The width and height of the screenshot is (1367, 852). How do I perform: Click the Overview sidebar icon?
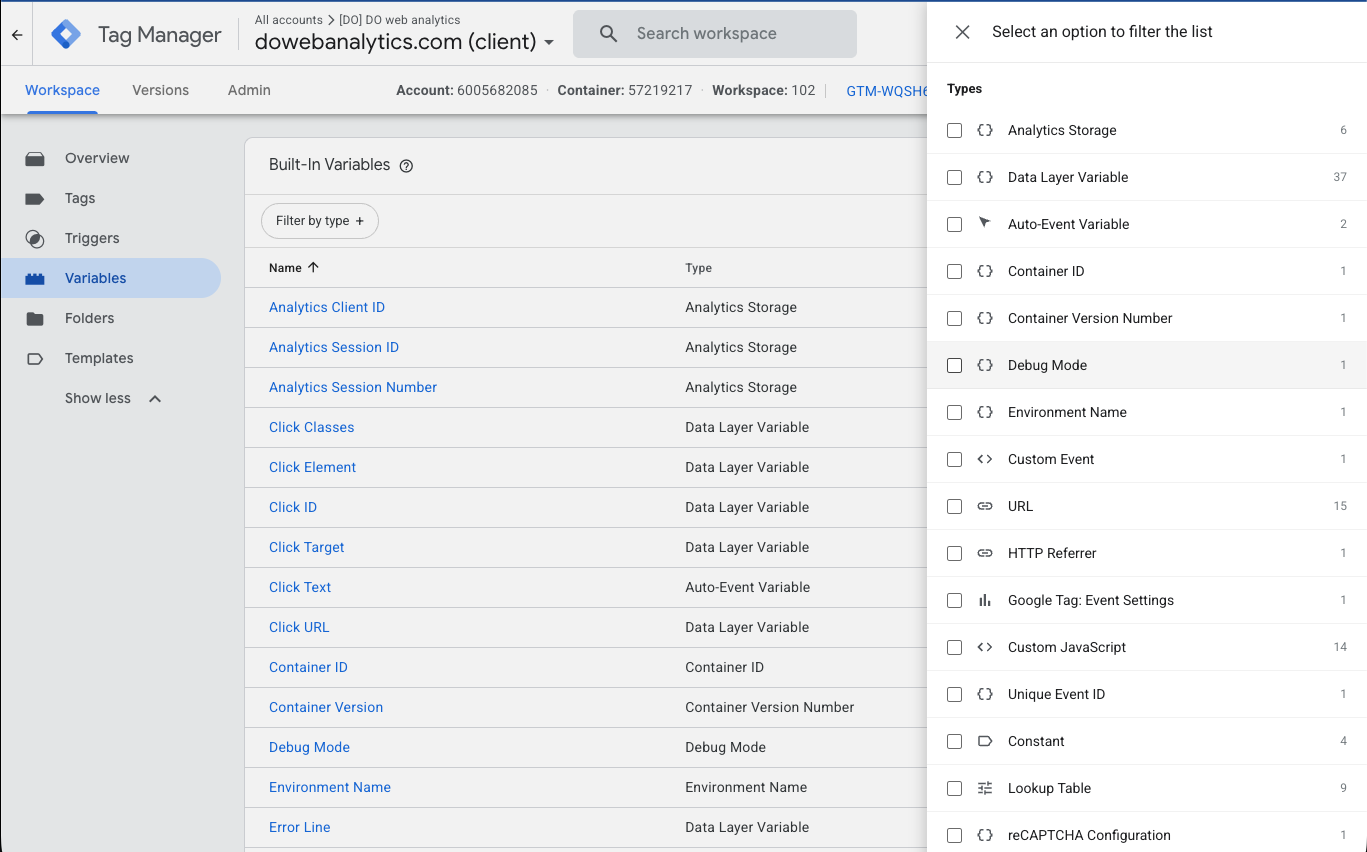pos(35,158)
